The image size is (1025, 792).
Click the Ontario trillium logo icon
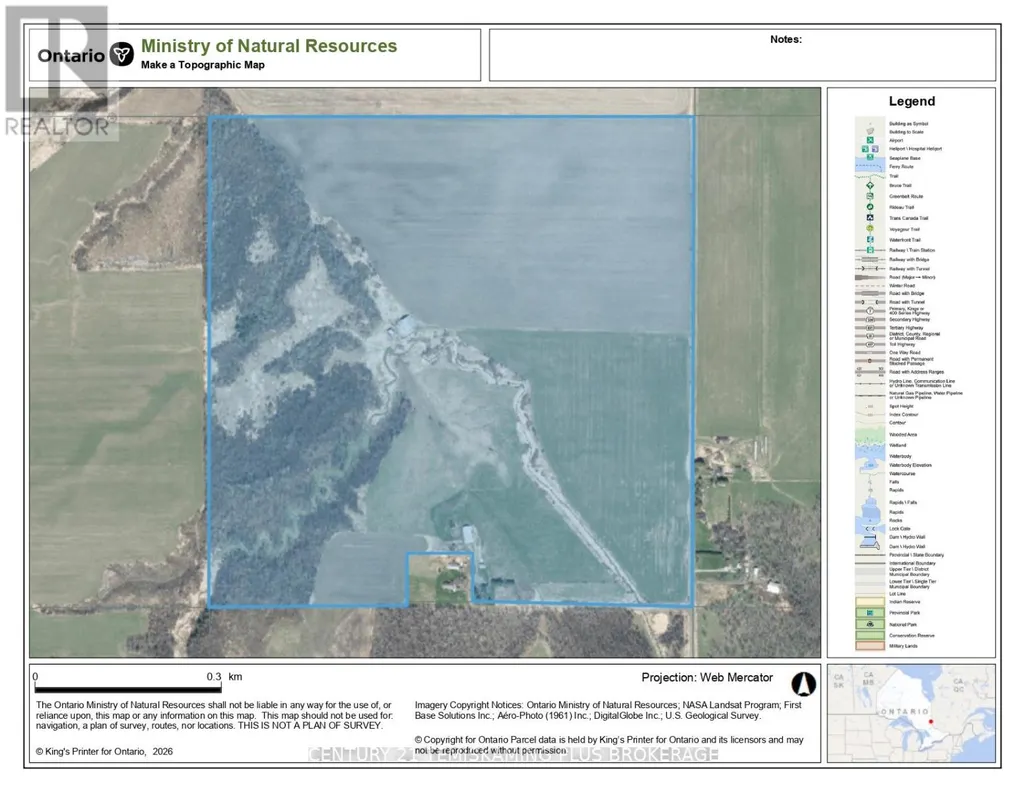(121, 54)
